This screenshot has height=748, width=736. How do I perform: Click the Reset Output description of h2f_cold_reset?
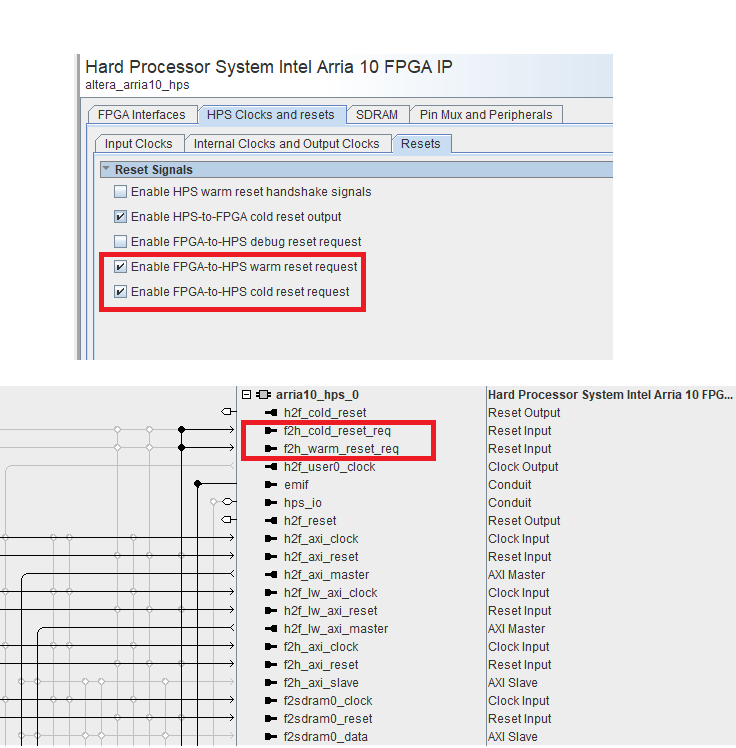524,413
